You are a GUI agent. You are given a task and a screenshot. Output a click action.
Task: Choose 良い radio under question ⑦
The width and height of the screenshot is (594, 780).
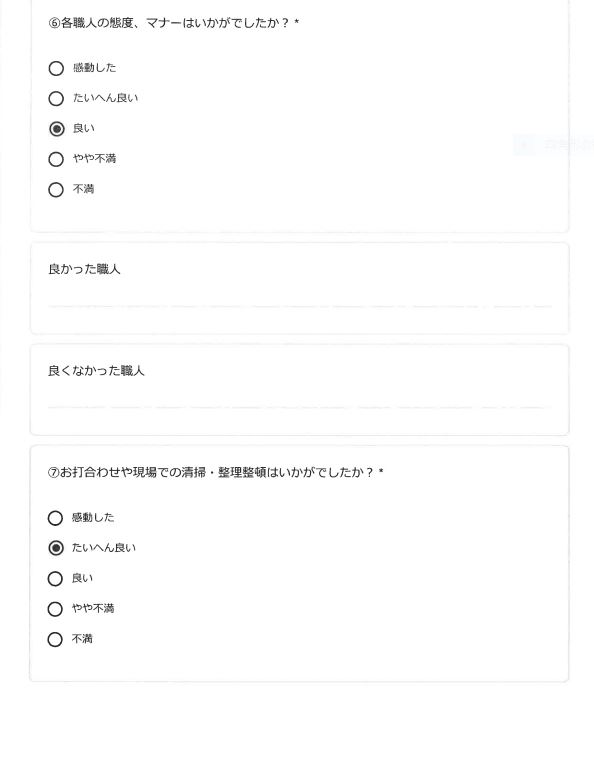click(55, 579)
